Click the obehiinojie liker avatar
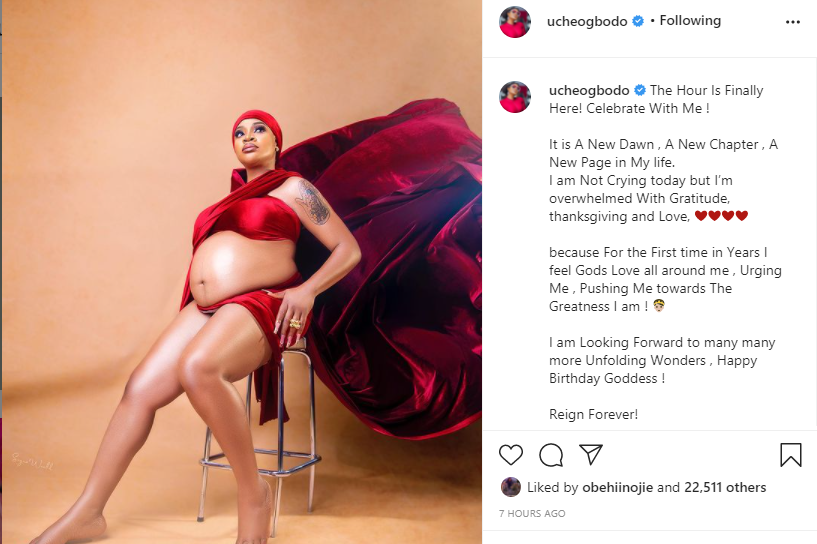The image size is (817, 544). 511,487
